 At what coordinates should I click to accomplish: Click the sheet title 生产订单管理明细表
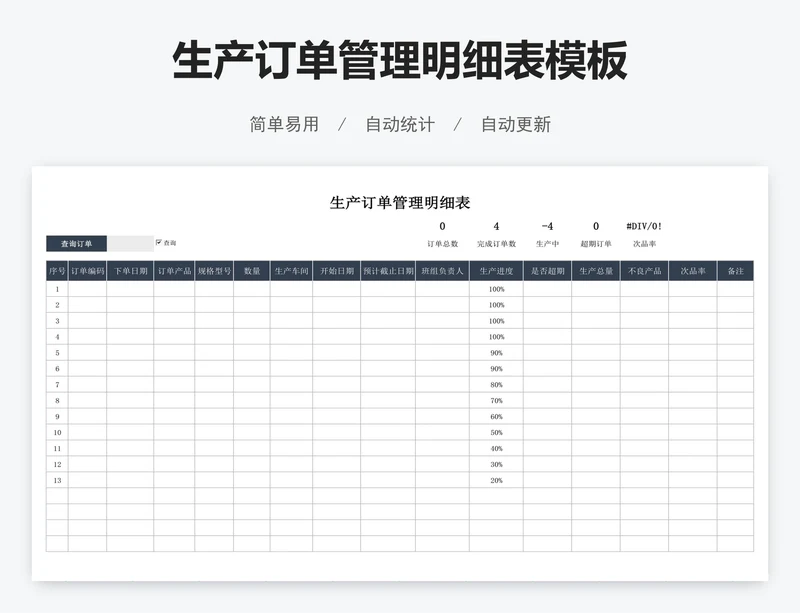tap(400, 203)
